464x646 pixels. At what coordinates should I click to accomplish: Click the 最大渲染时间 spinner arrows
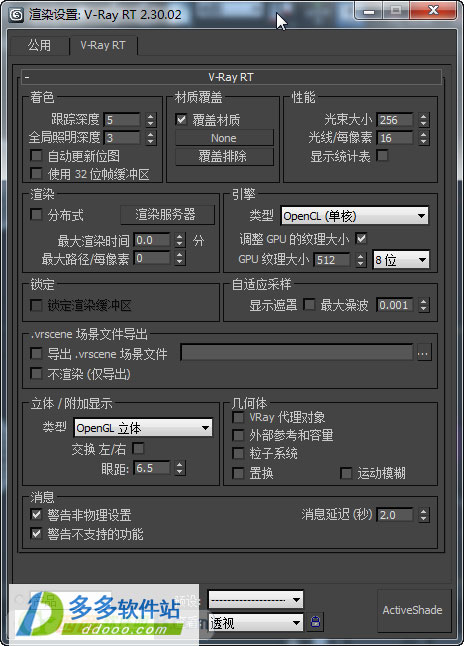point(180,240)
